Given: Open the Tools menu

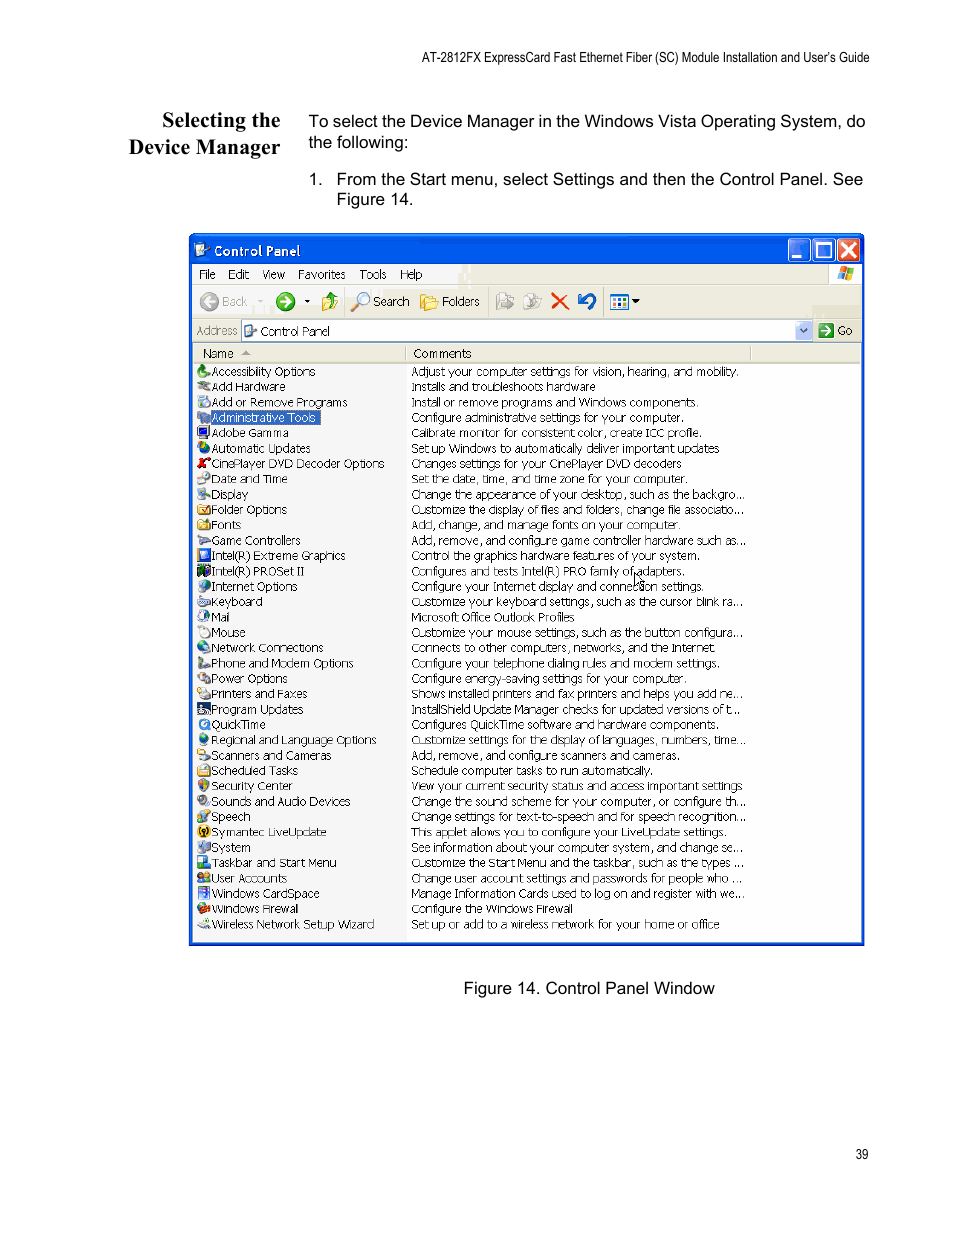Looking at the screenshot, I should pyautogui.click(x=372, y=275).
